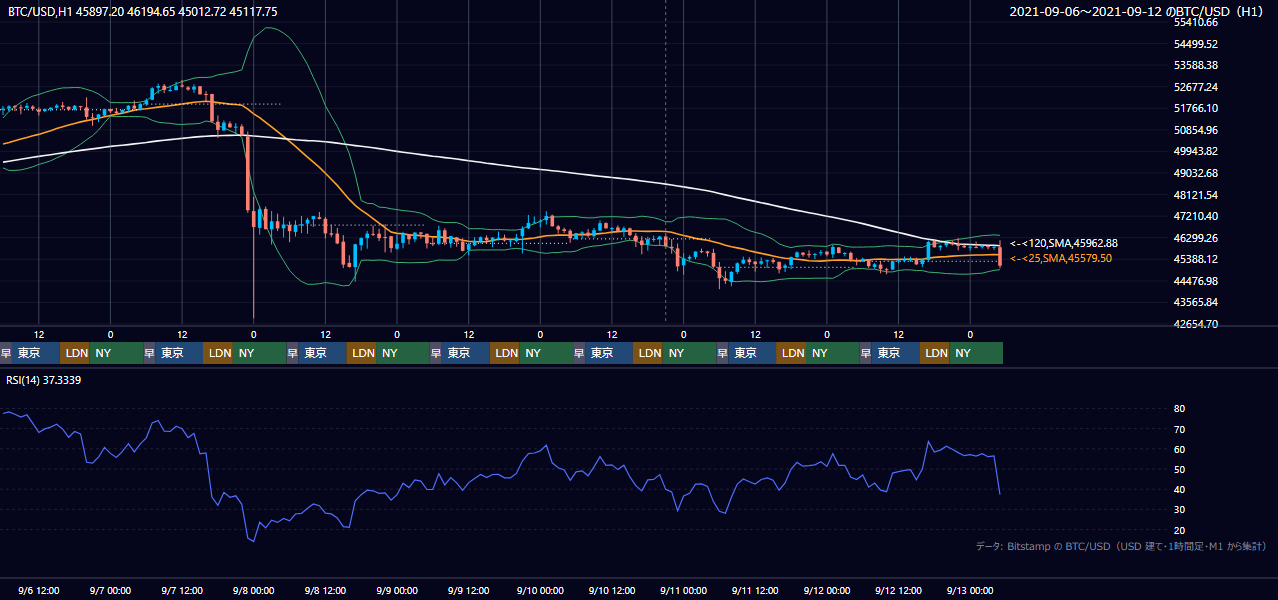Click the orange 25 SMA 45579.50 annotation
The image size is (1278, 600).
point(1060,258)
